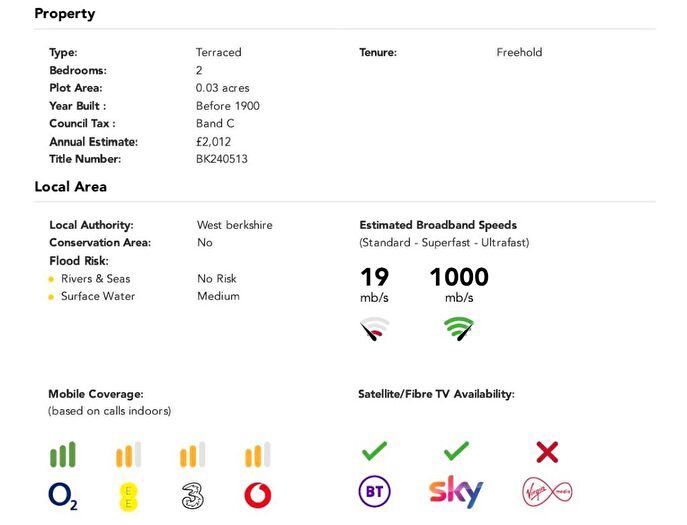Click the Council Tax Band C value
687x525 pixels.
(215, 124)
